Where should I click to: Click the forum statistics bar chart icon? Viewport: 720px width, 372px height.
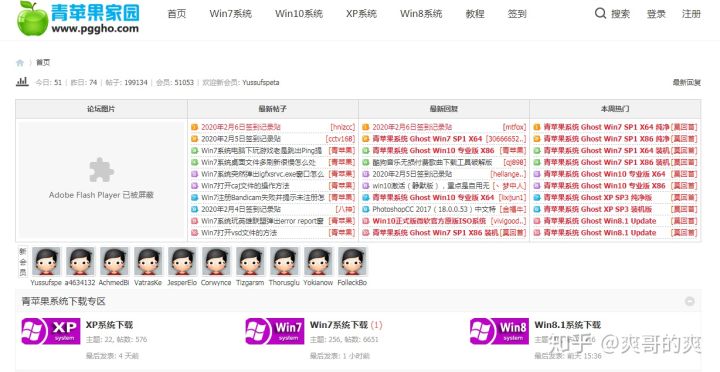[22, 82]
